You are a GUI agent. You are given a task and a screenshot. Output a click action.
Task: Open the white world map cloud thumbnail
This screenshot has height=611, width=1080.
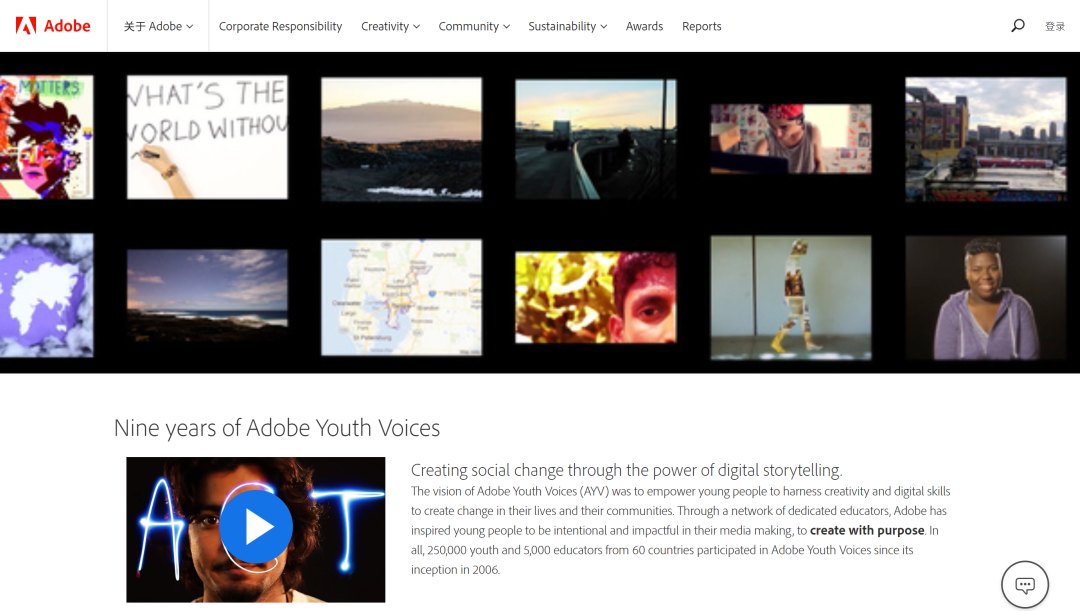46,296
